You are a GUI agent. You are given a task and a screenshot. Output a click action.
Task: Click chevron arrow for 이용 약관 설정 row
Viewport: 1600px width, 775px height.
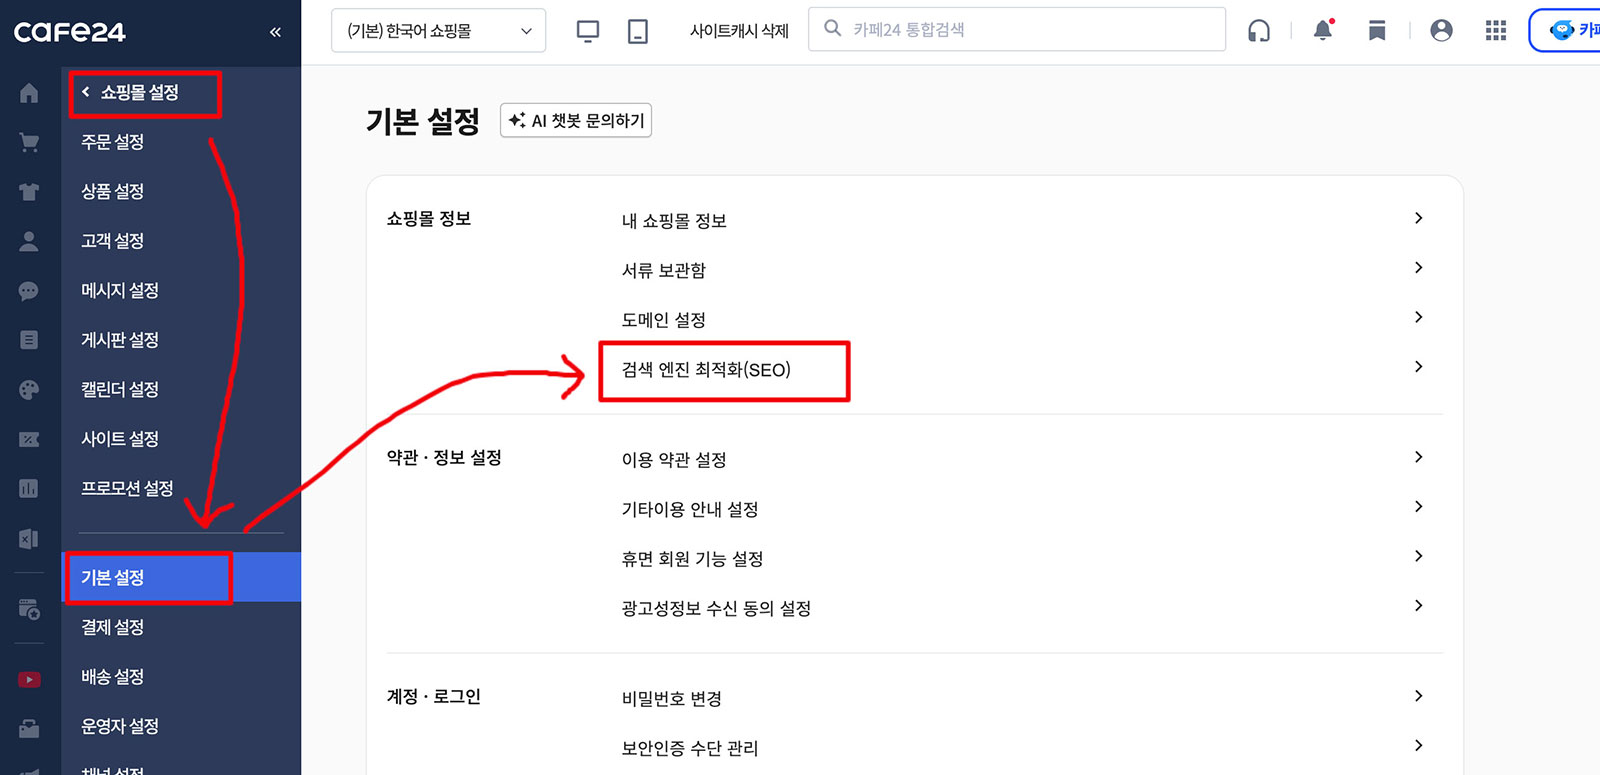1418,457
